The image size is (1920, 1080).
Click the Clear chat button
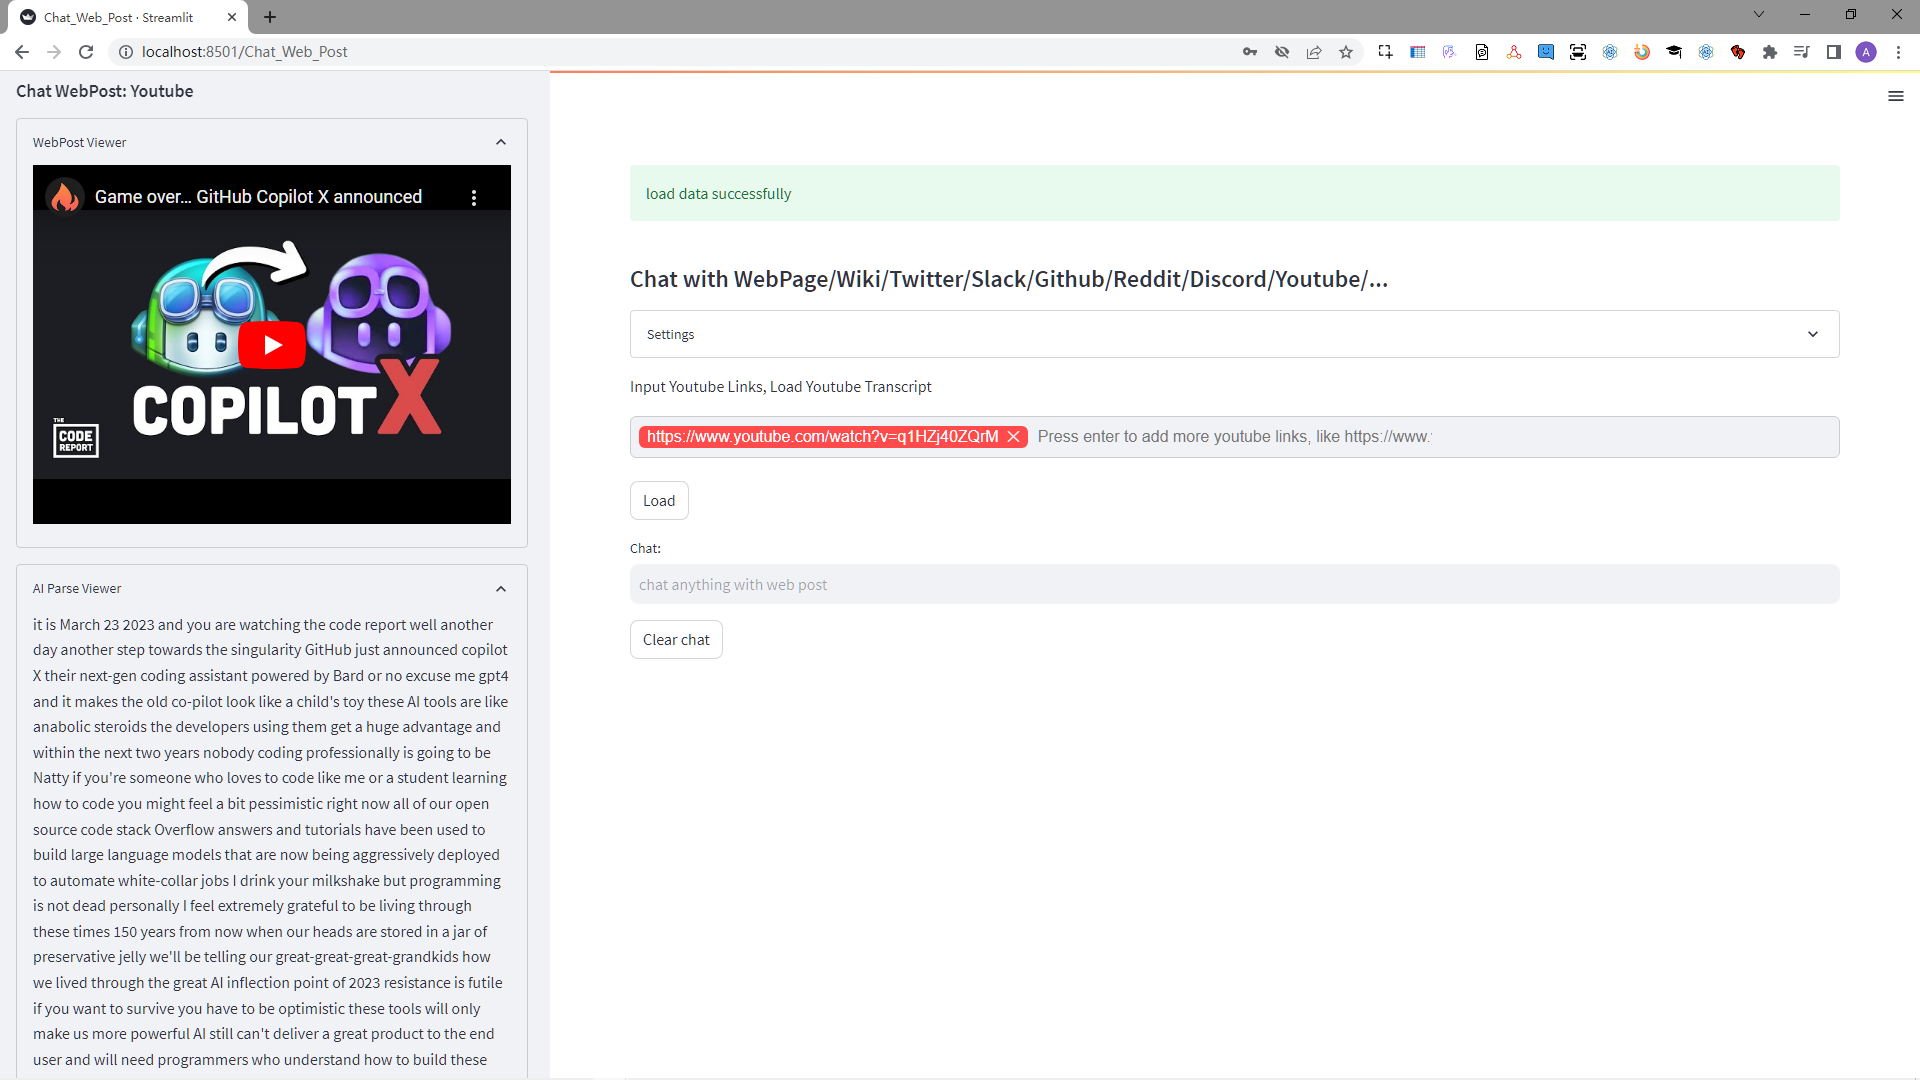(676, 639)
